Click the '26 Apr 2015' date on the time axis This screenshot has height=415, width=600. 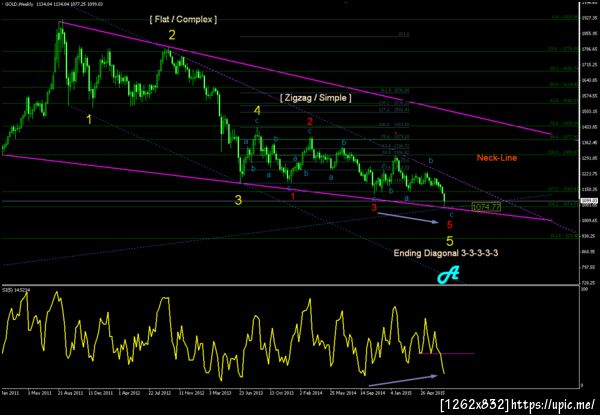click(432, 393)
